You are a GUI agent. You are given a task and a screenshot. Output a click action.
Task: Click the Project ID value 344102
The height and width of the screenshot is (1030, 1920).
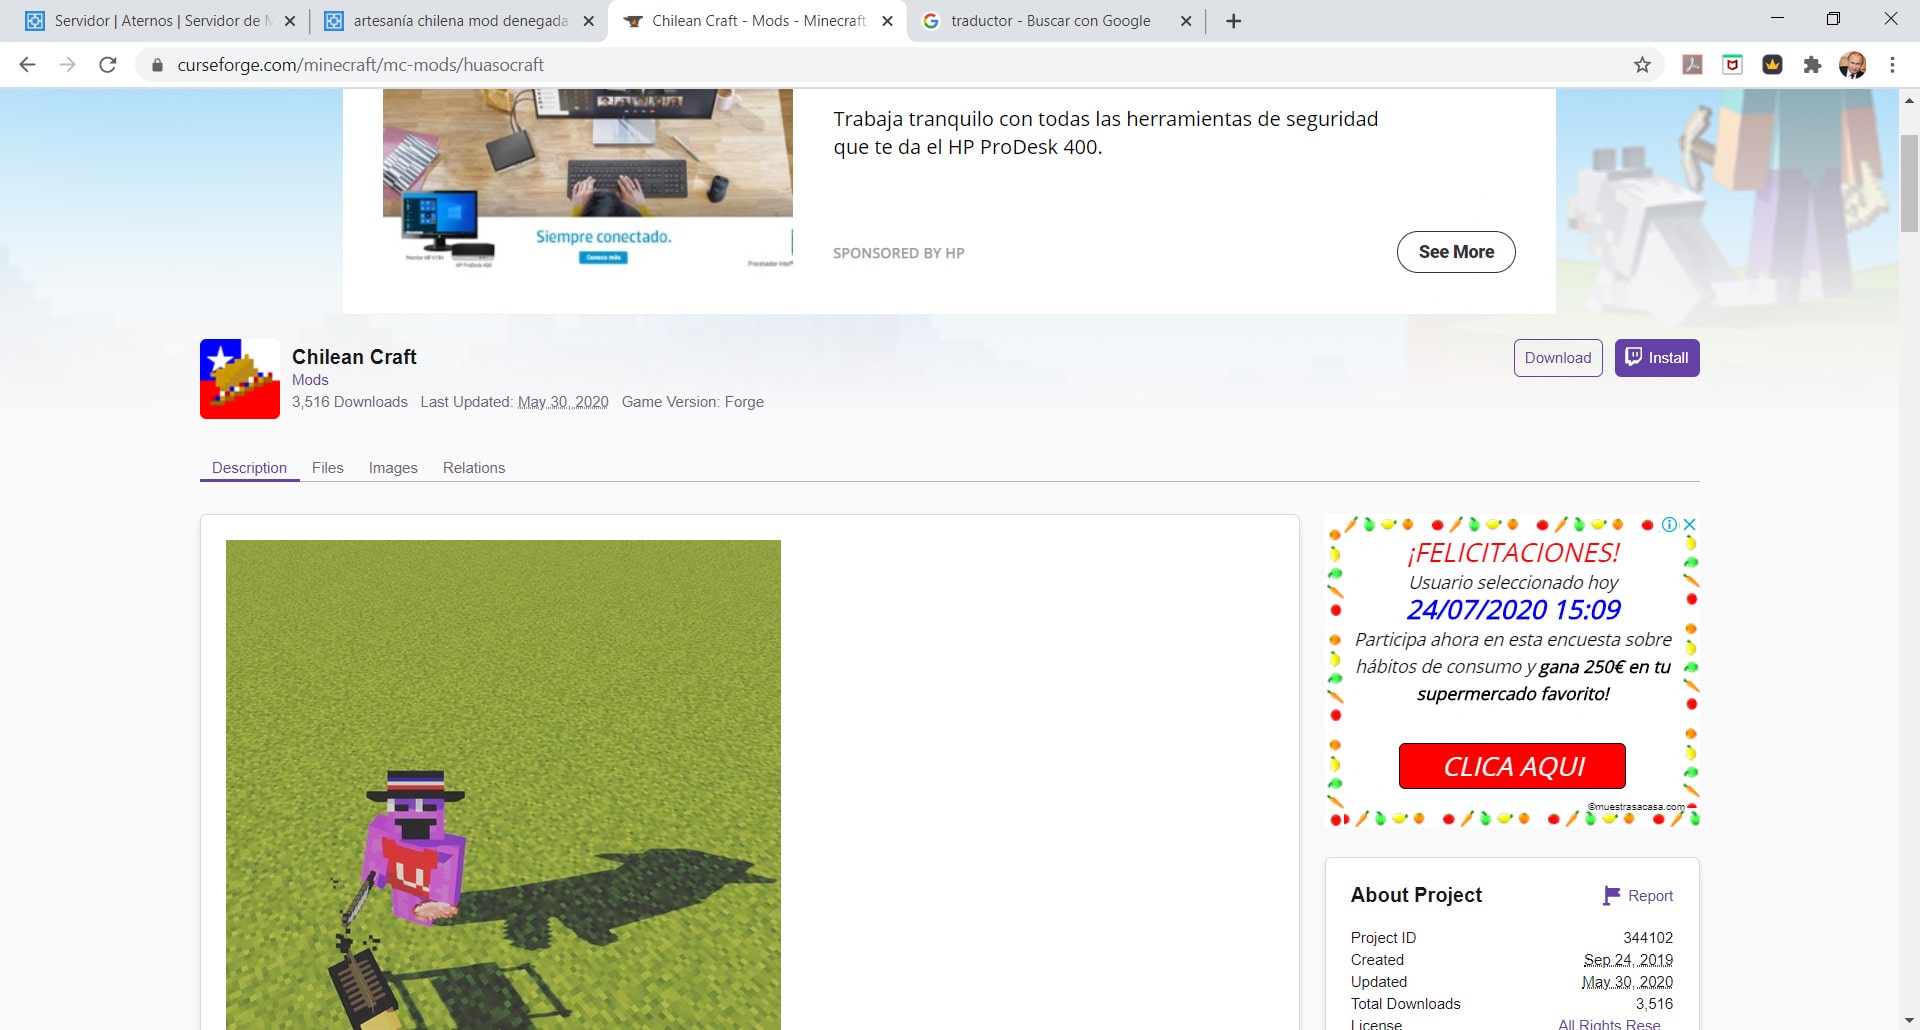1648,938
